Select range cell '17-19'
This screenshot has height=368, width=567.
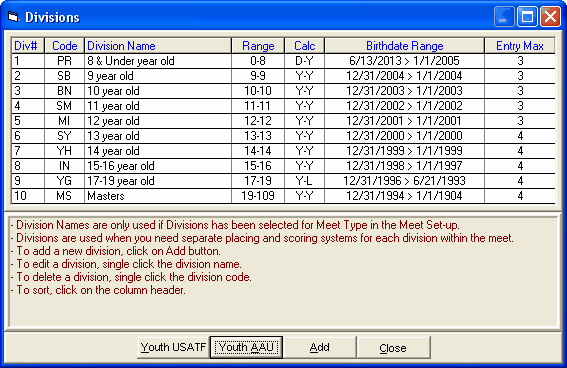click(x=258, y=181)
